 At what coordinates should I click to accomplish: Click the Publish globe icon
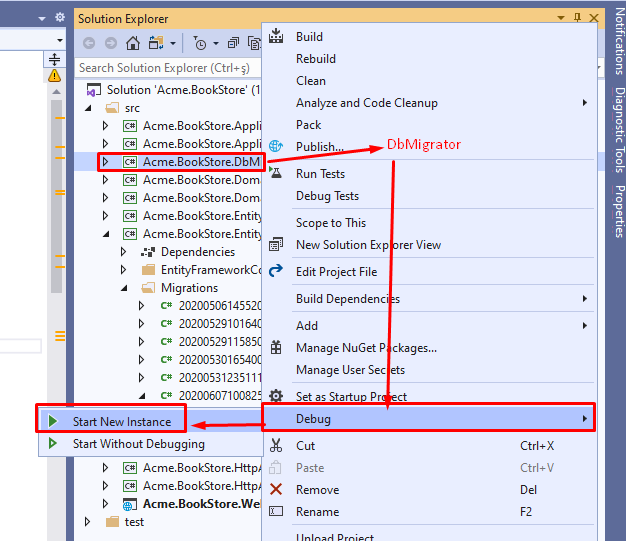pos(276,146)
